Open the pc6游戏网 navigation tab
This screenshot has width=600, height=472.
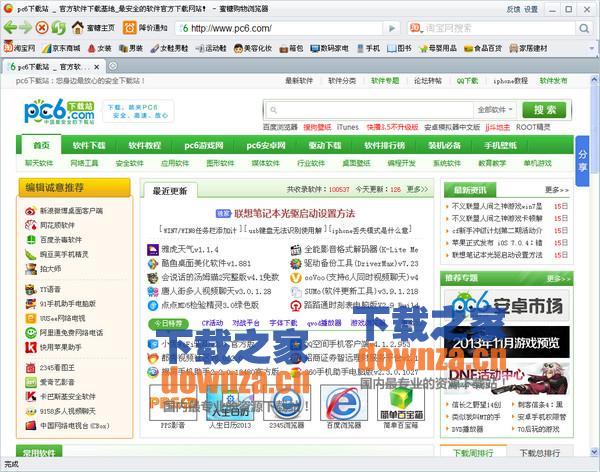click(x=204, y=145)
